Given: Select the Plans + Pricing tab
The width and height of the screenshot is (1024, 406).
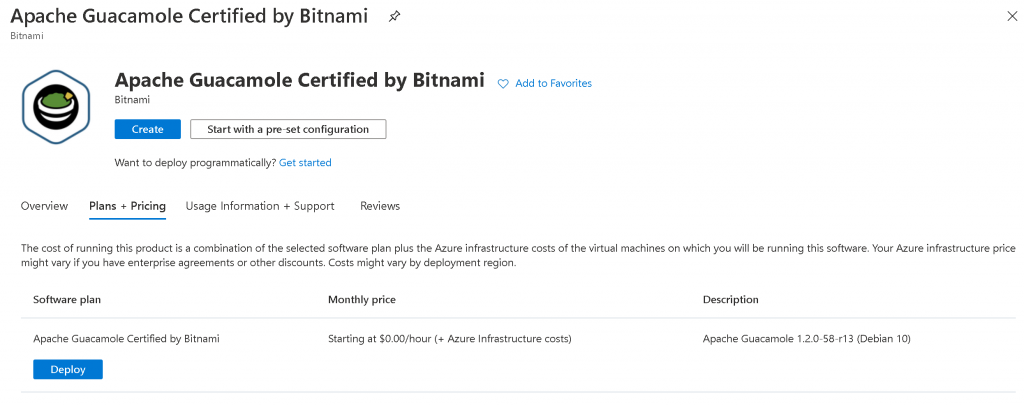Looking at the screenshot, I should point(127,206).
